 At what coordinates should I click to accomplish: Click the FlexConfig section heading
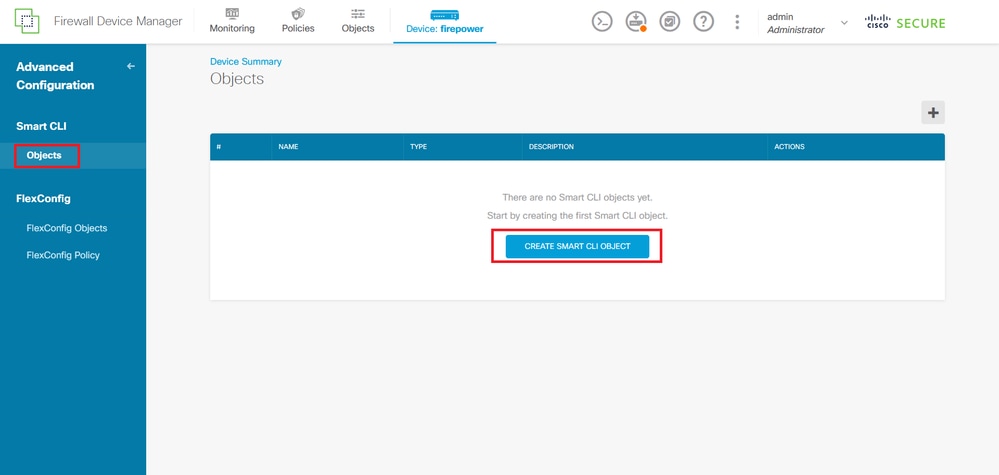[43, 199]
